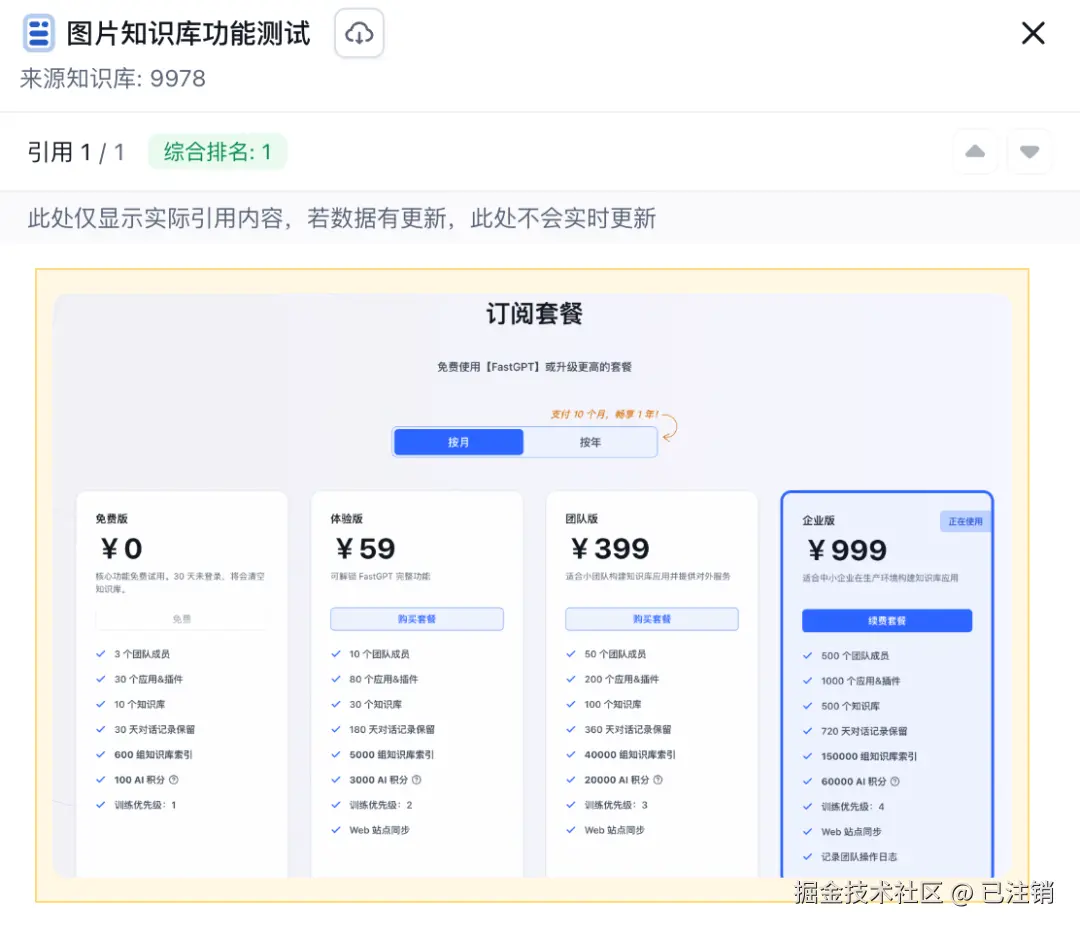
Task: Click the ¥ 59 price in 体验版
Action: 365,549
